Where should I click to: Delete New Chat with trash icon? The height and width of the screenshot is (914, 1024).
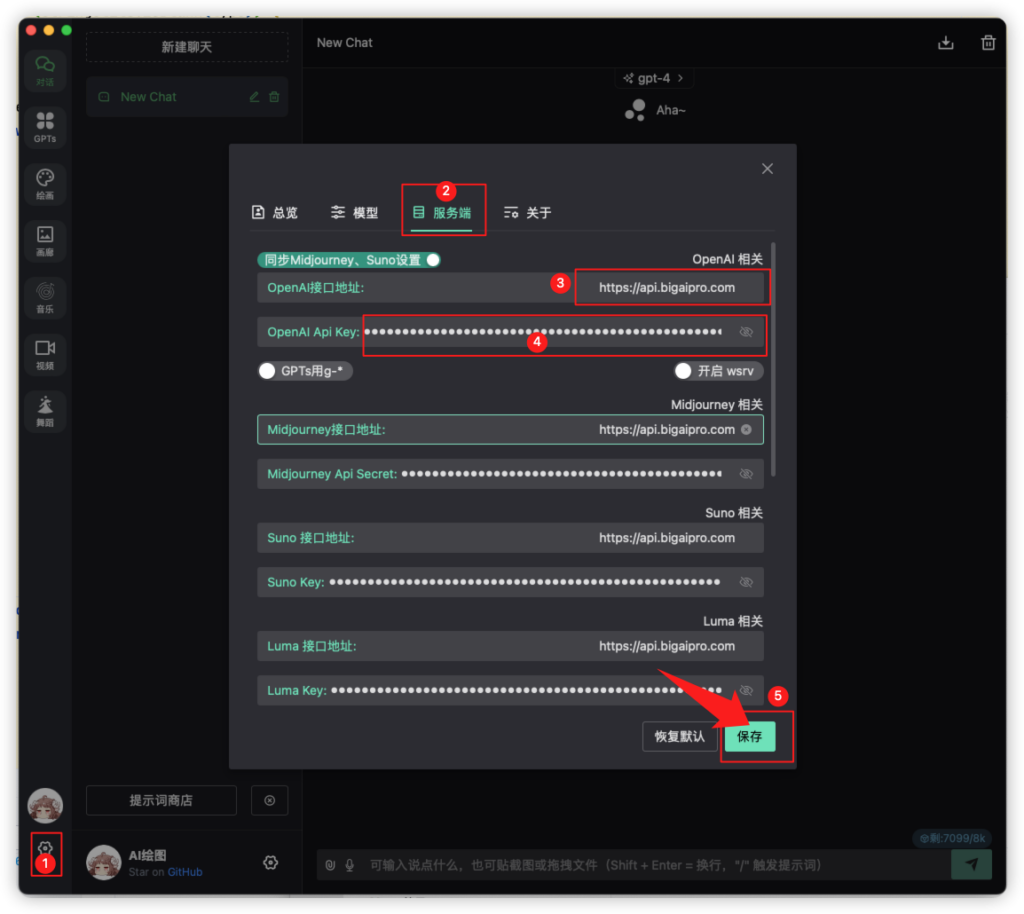(x=274, y=97)
